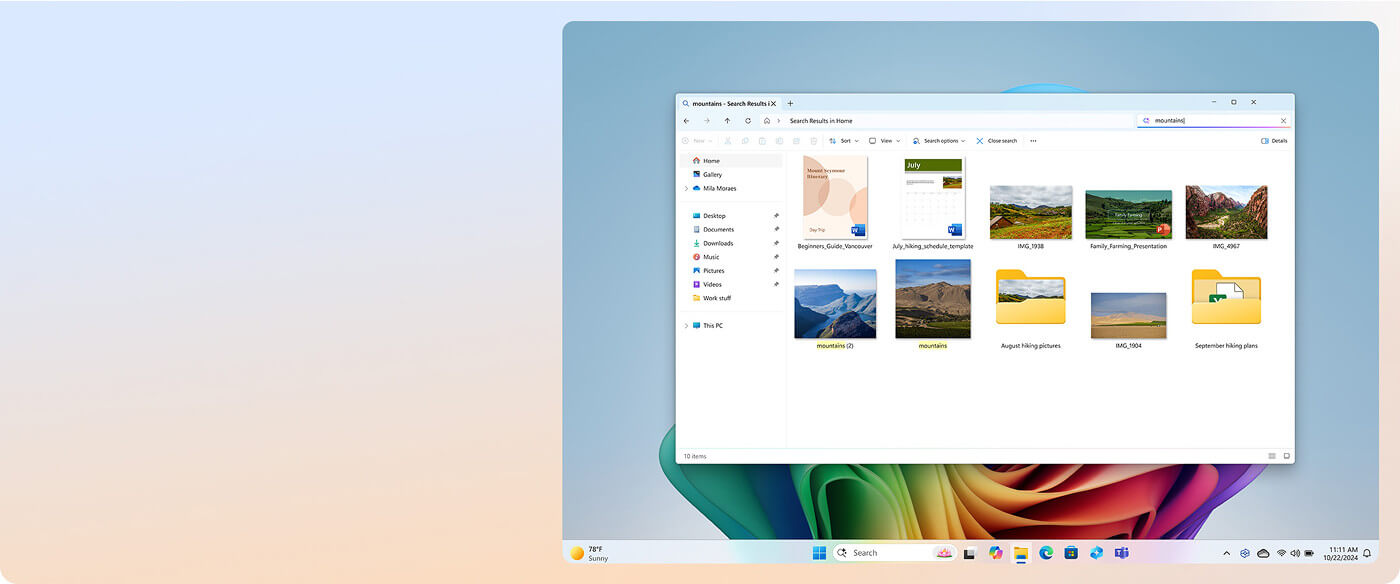
Task: Click the Forward navigation arrow
Action: [707, 121]
